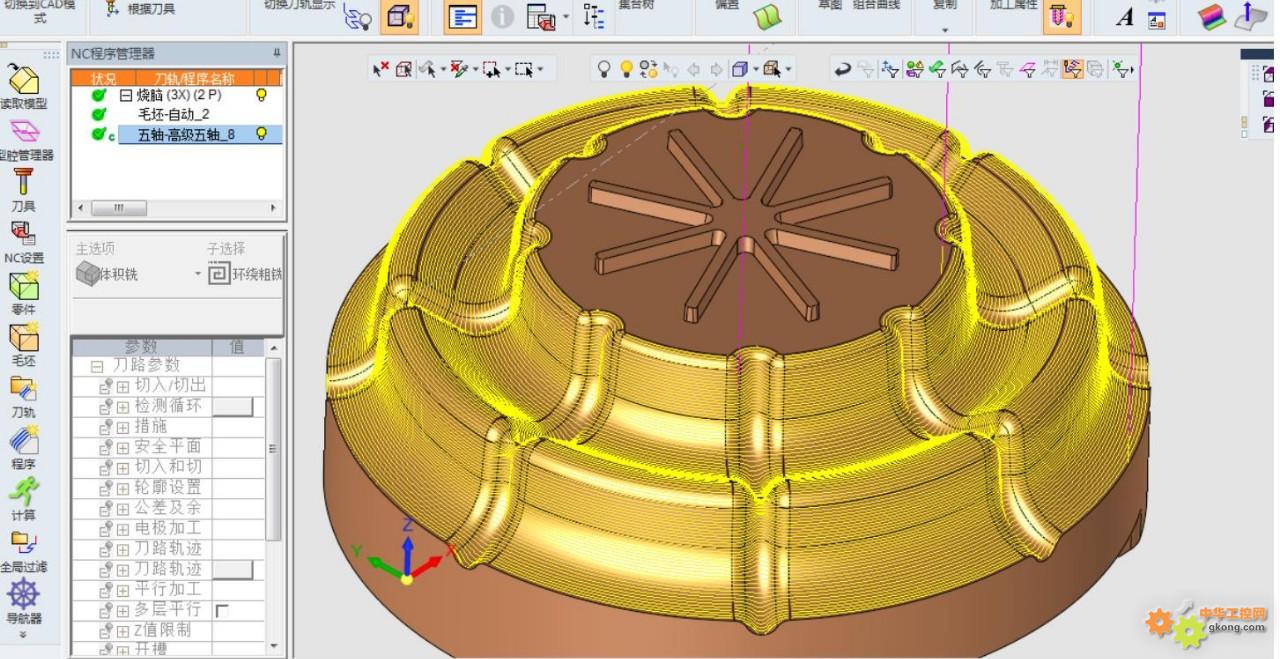Open the 体积铣 main selection dropdown
The height and width of the screenshot is (659, 1280).
point(197,274)
